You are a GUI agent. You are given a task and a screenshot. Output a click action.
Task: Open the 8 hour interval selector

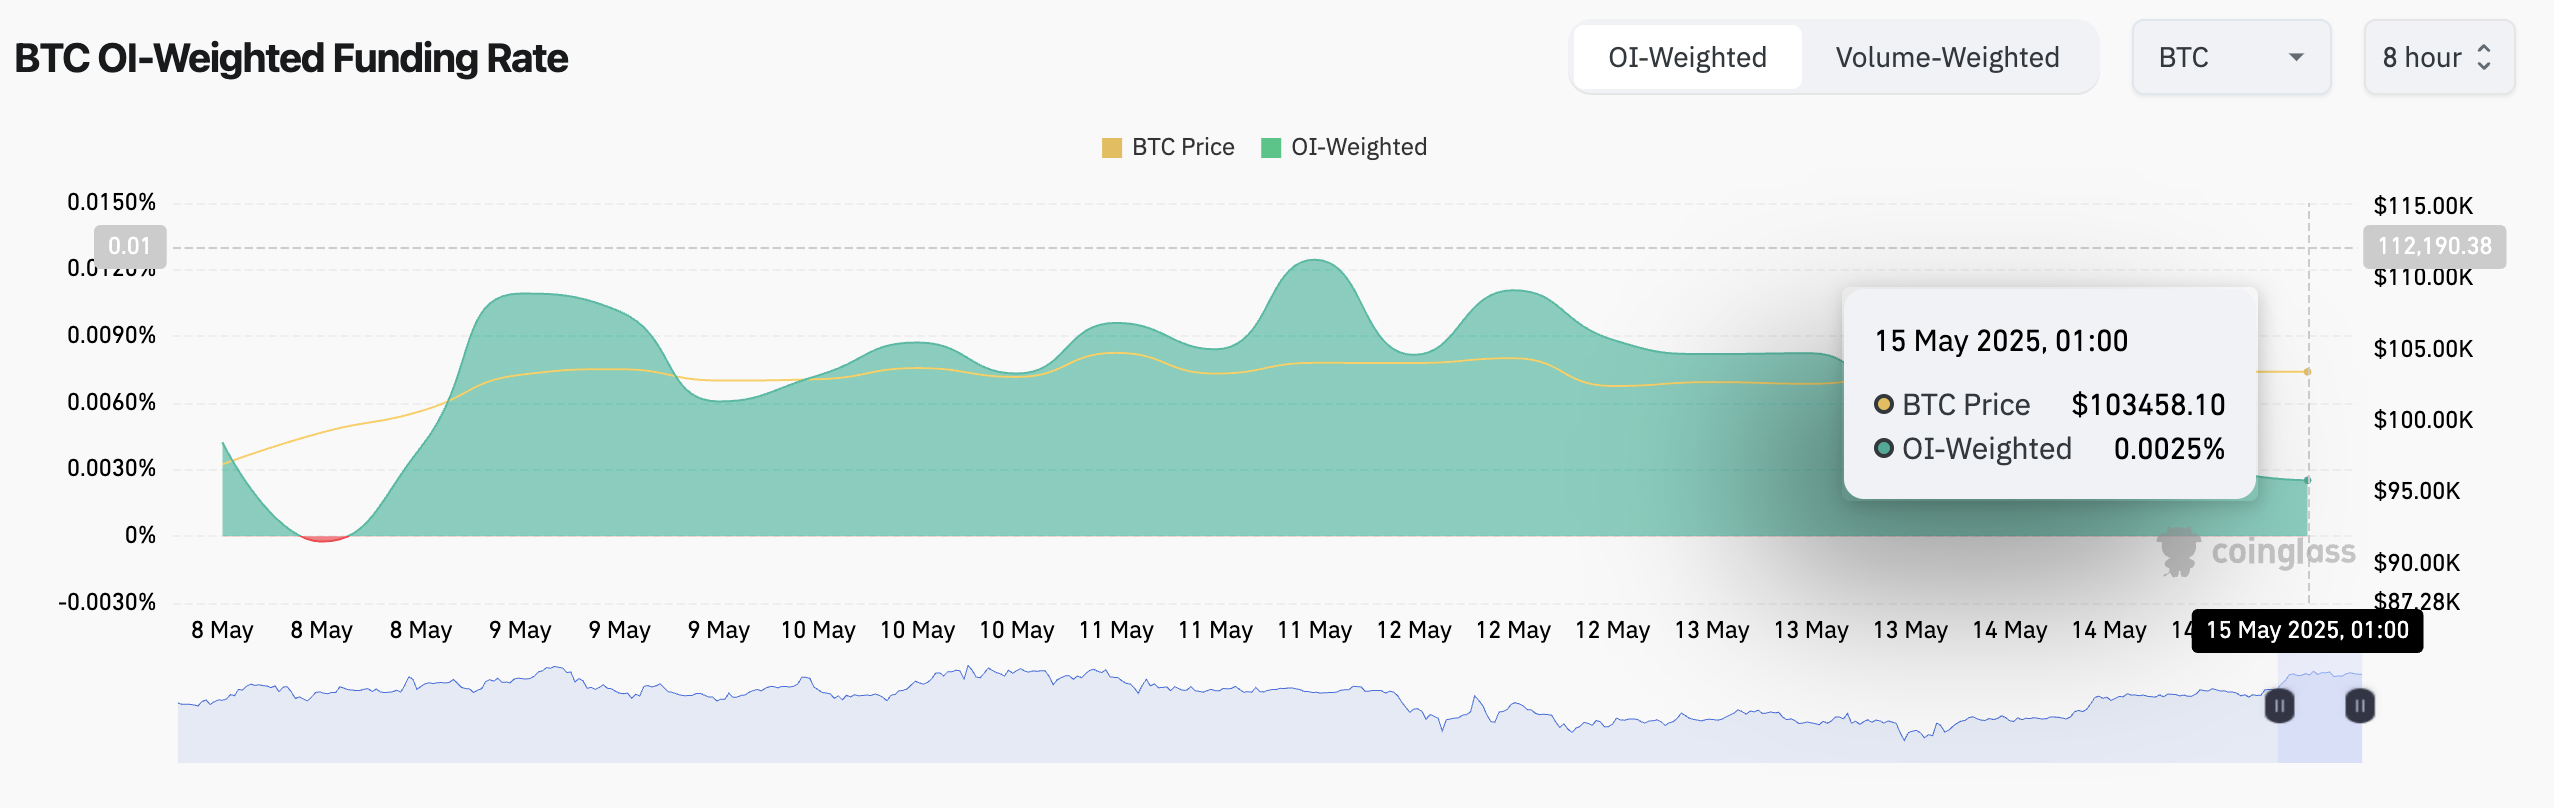[2438, 58]
